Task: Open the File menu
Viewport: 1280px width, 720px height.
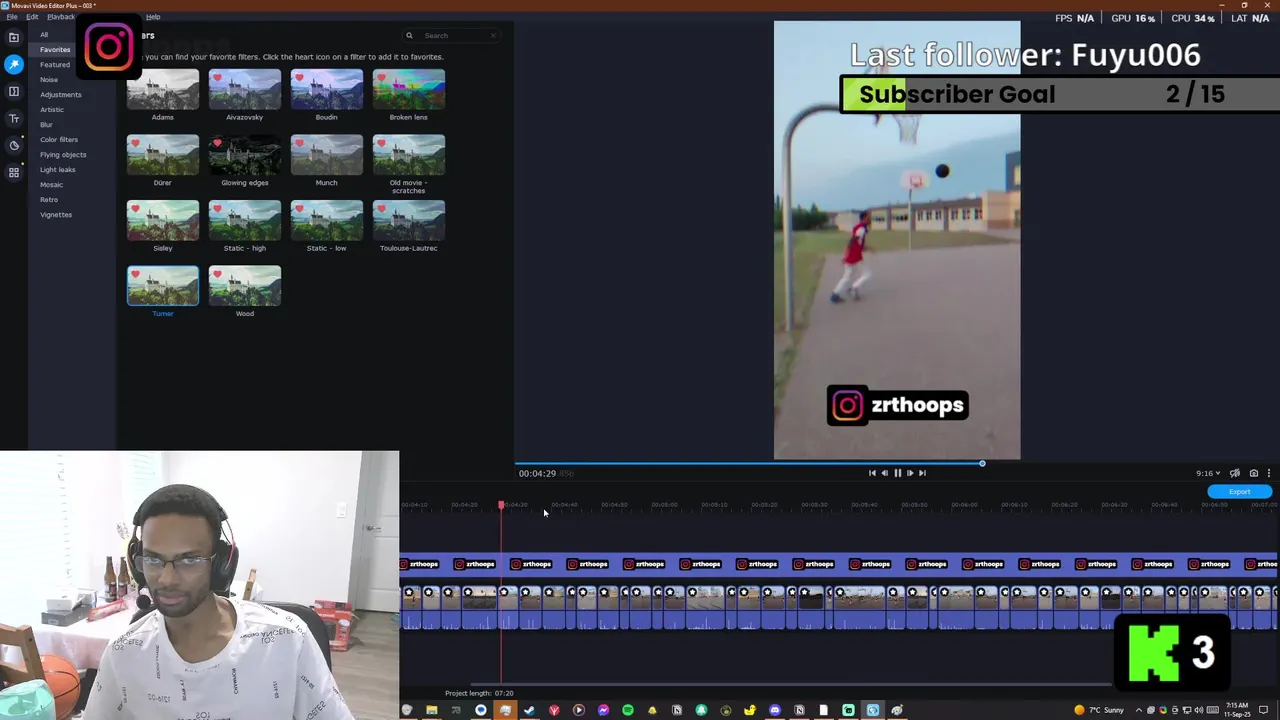Action: (12, 17)
